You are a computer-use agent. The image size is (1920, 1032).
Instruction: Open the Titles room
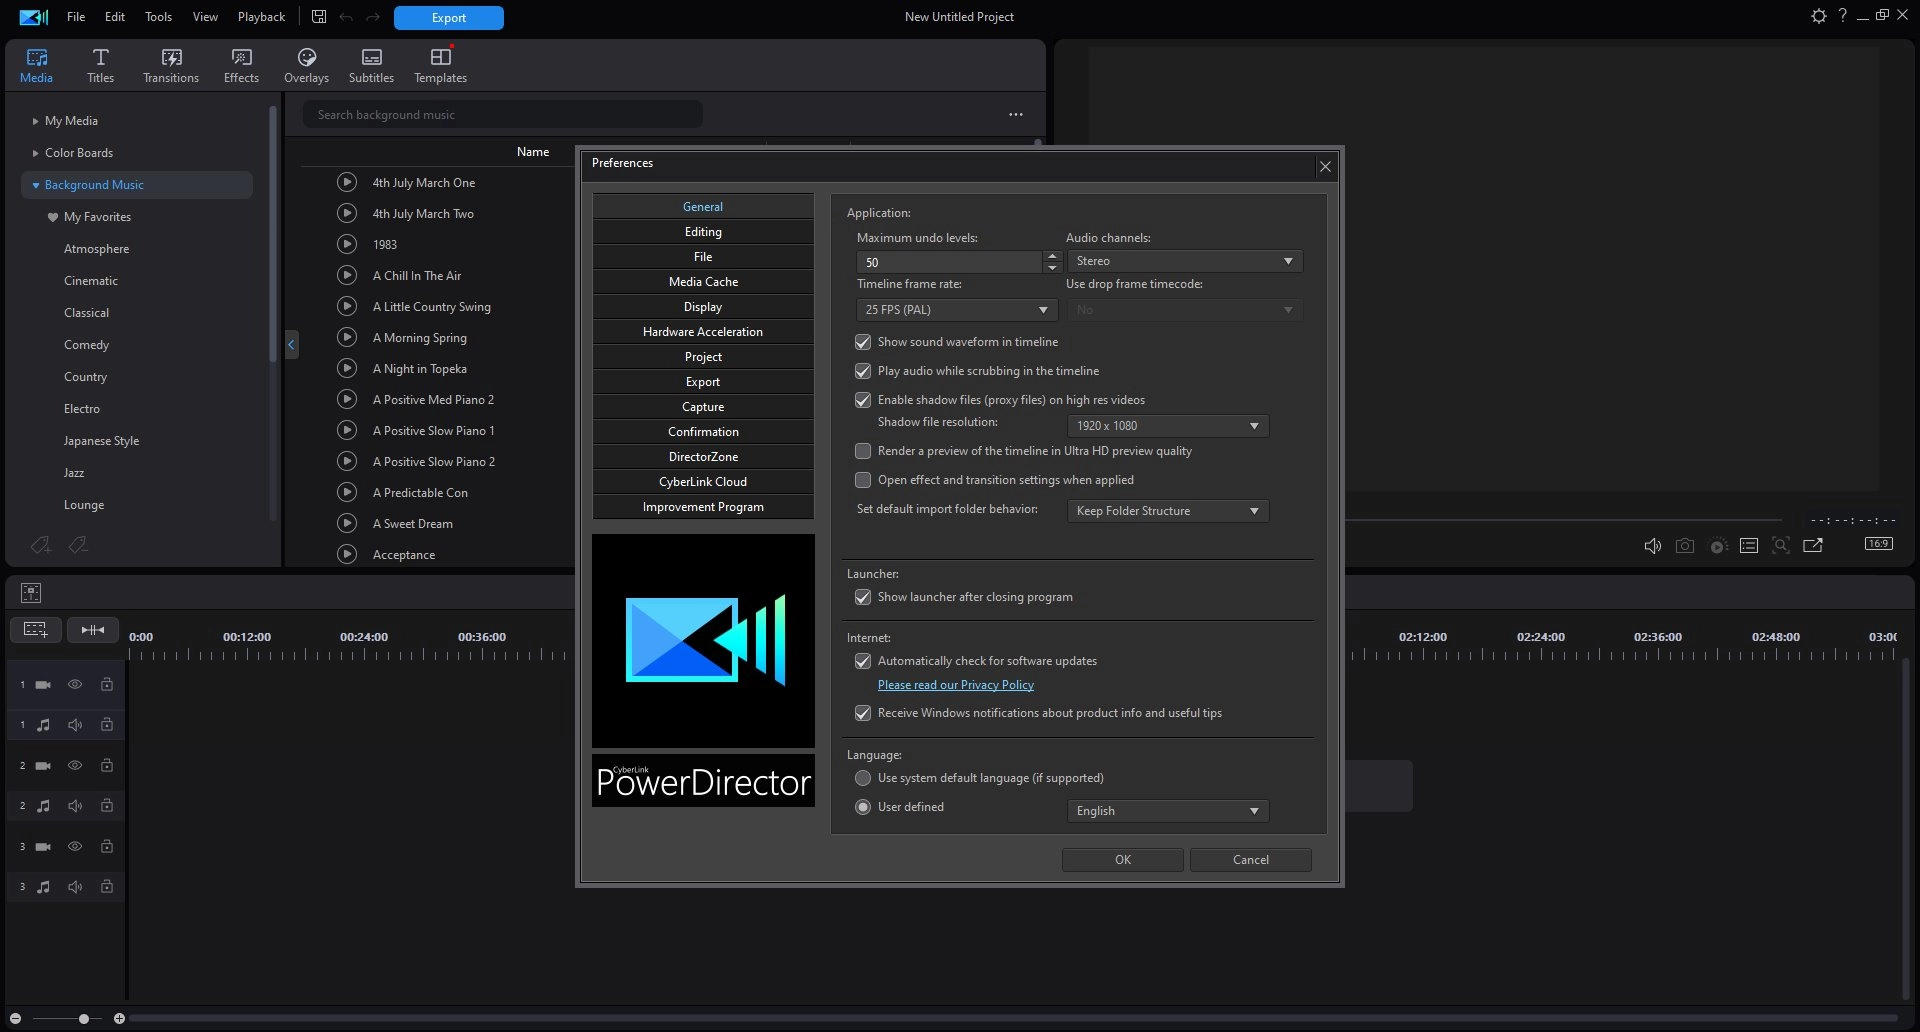(x=100, y=65)
